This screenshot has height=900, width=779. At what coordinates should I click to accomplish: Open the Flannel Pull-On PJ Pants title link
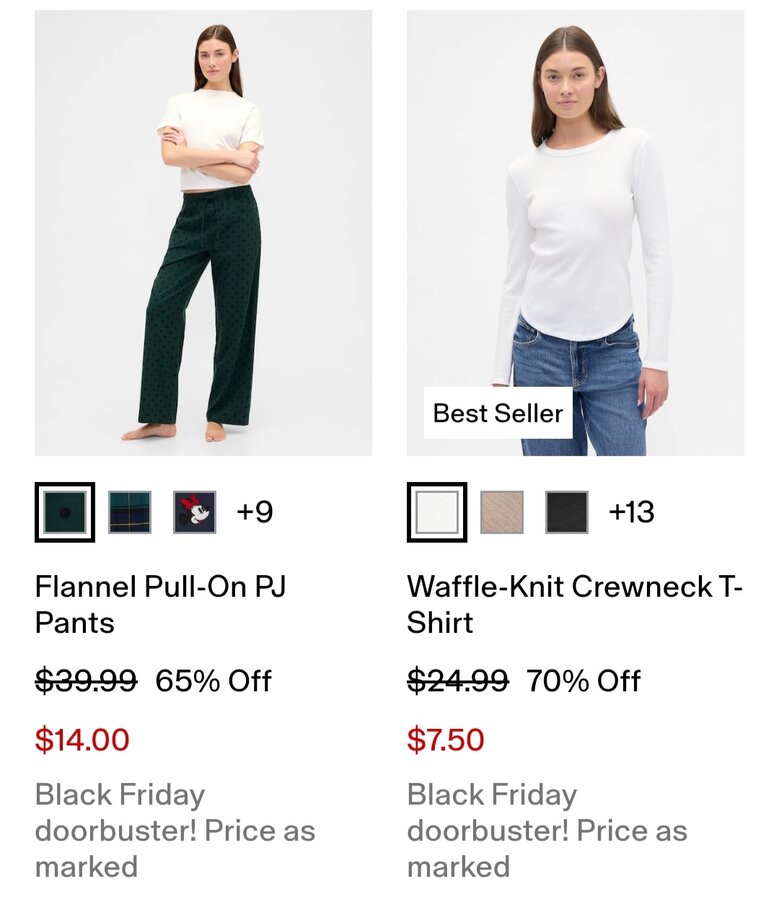pos(160,604)
